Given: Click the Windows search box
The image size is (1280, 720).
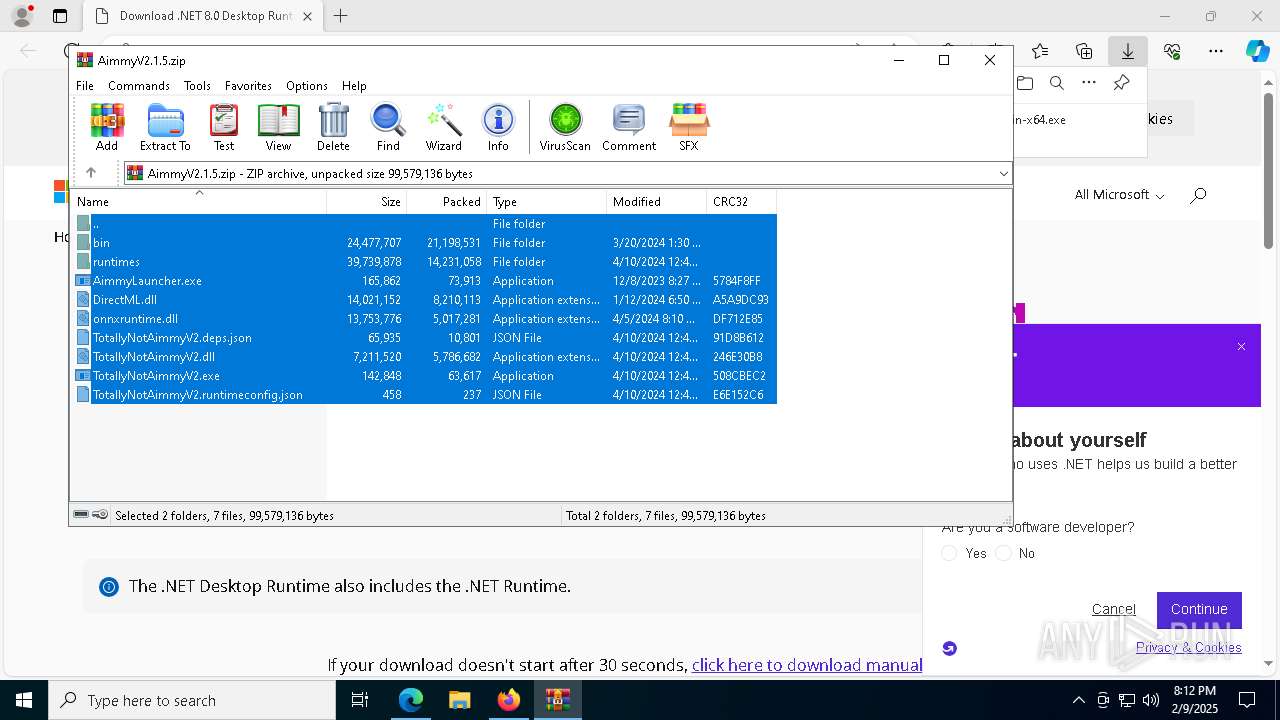Looking at the screenshot, I should (x=192, y=700).
